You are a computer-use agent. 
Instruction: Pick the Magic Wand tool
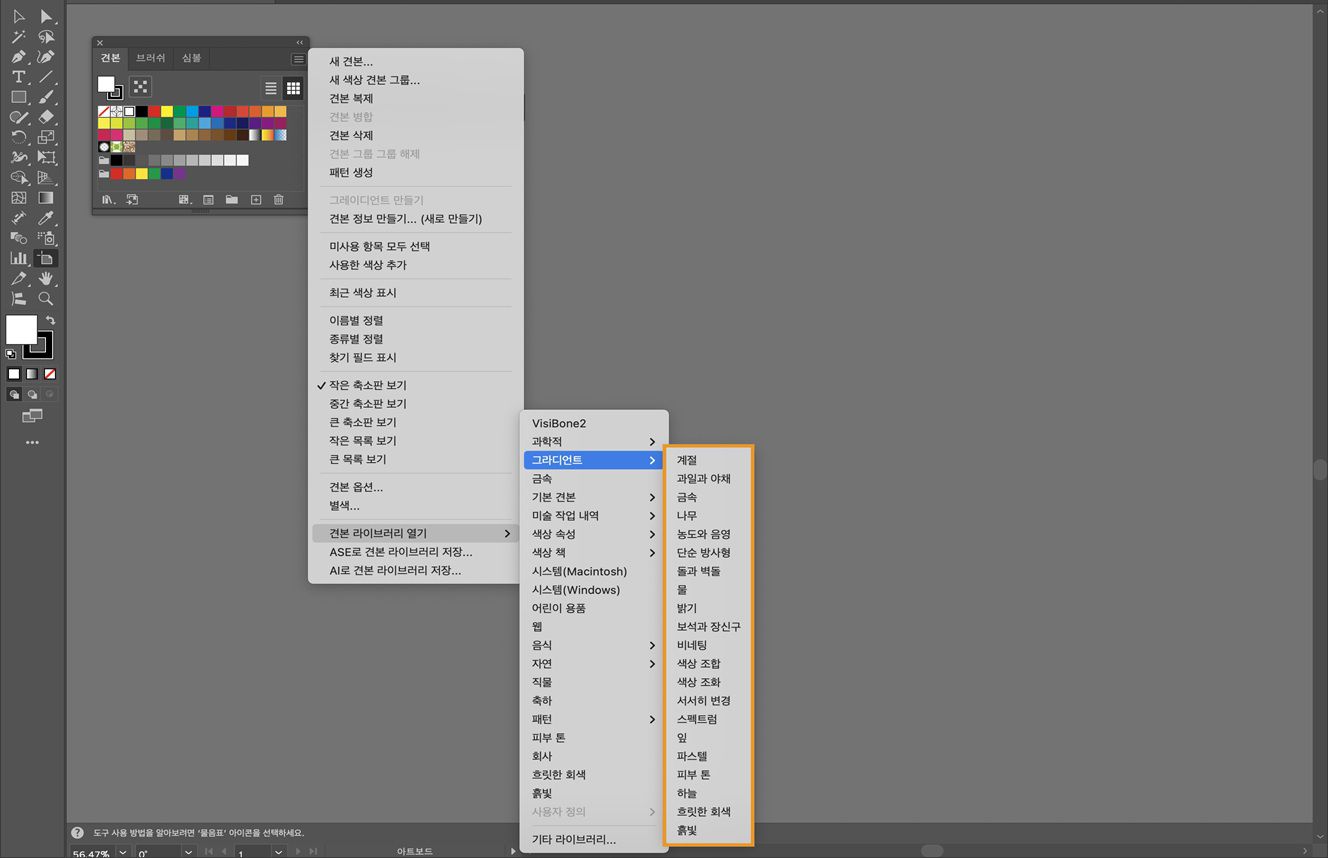[x=19, y=37]
